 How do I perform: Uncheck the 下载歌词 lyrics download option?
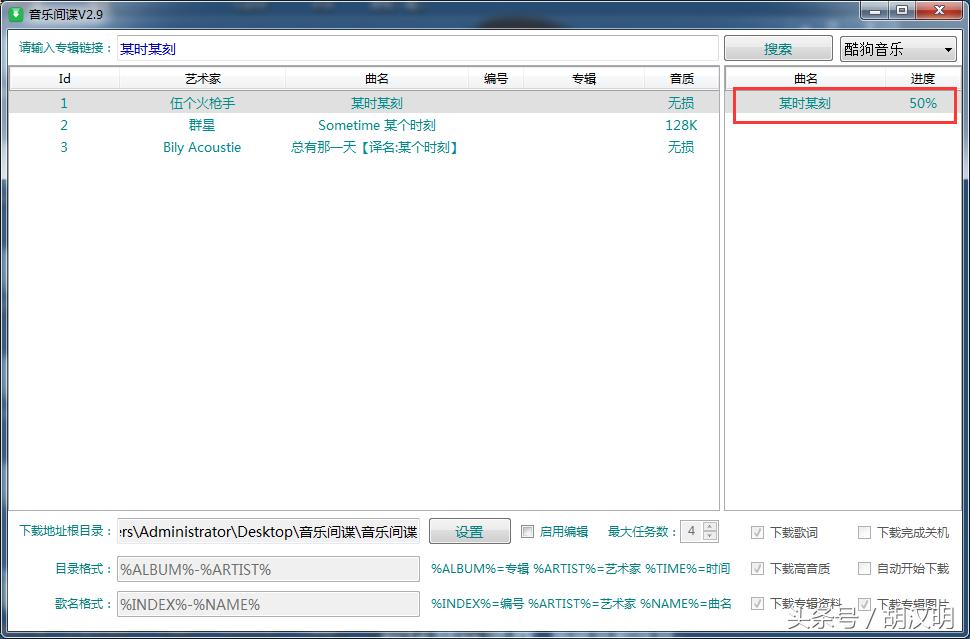758,532
